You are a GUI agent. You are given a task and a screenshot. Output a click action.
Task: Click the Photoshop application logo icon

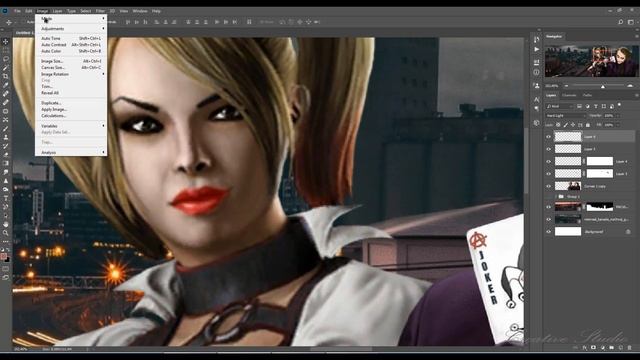click(x=5, y=11)
